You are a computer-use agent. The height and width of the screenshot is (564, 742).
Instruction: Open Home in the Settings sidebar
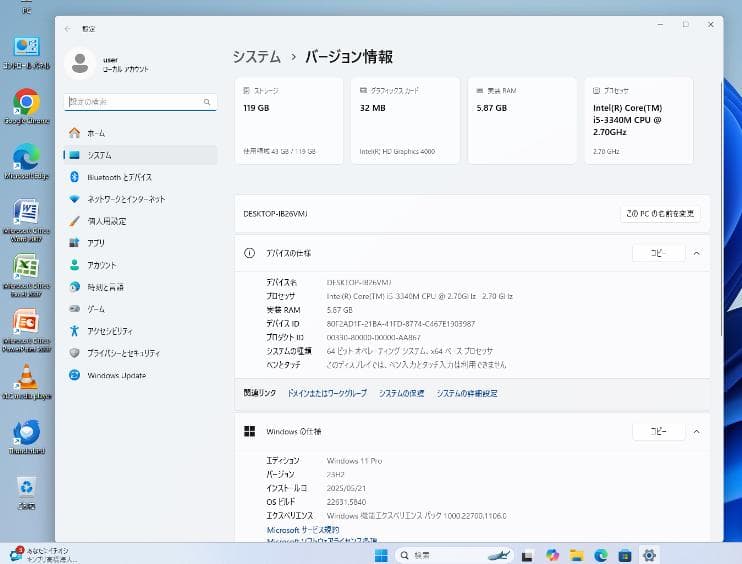(140, 133)
